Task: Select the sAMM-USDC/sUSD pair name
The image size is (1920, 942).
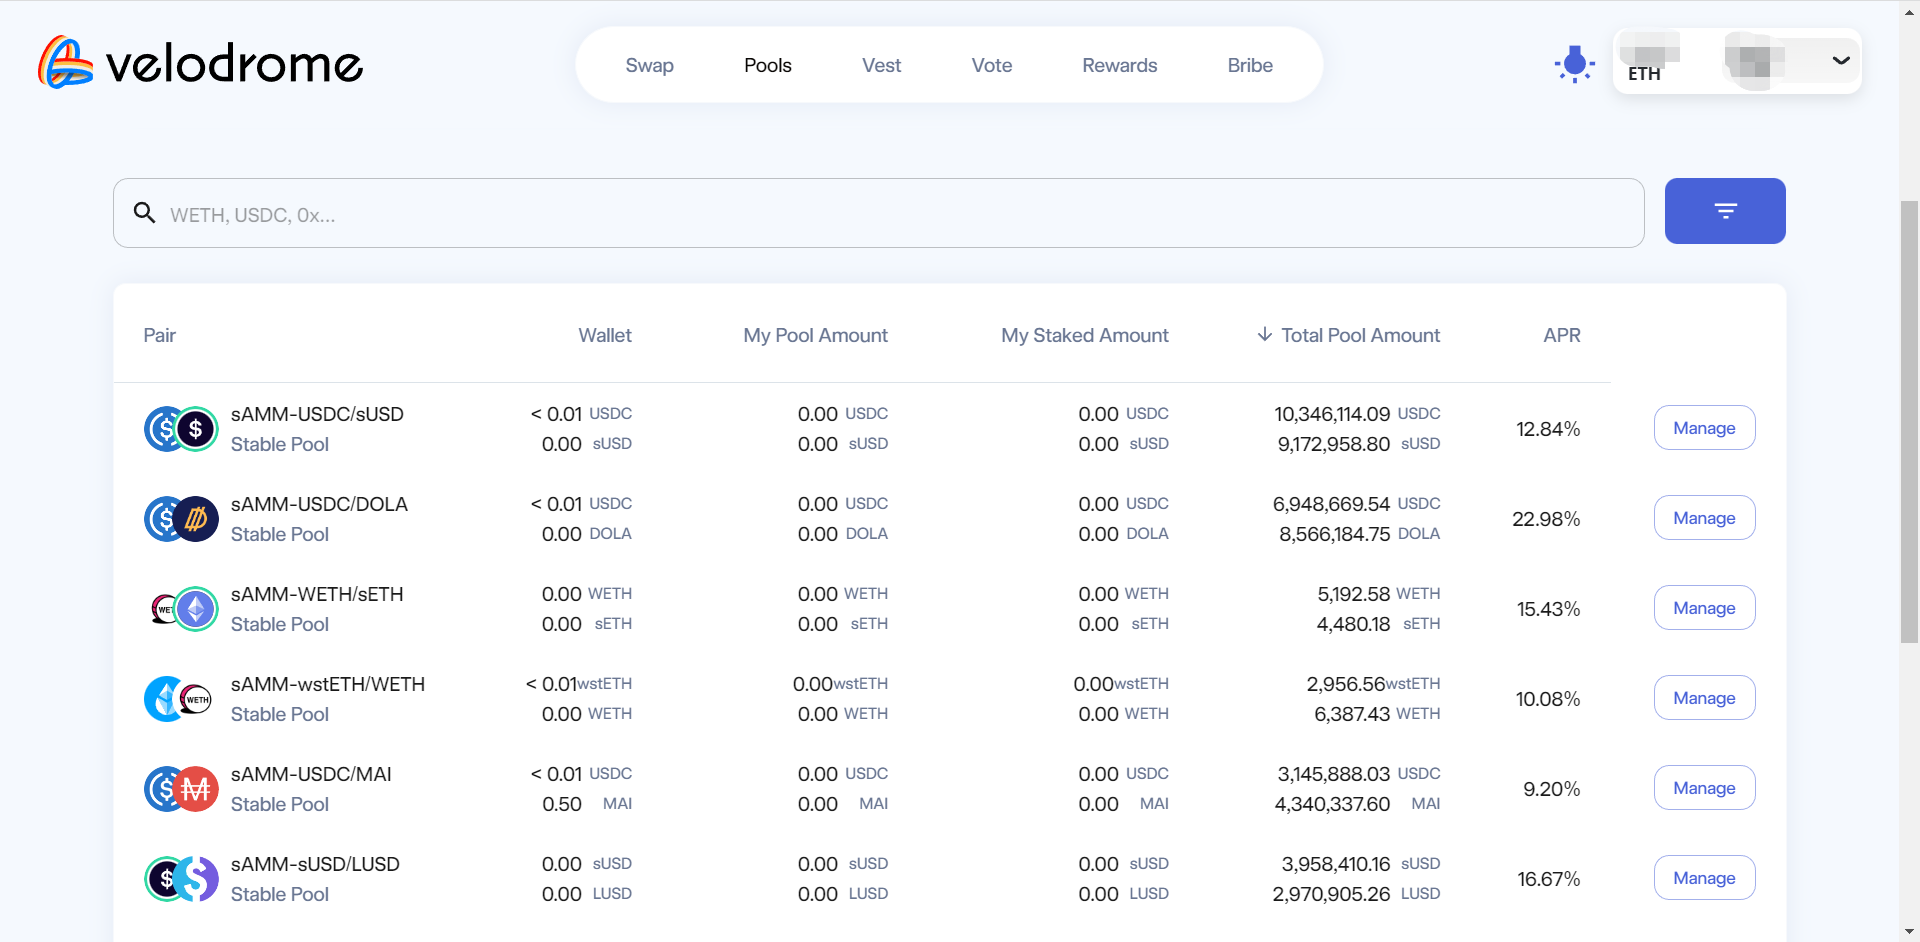Action: tap(317, 414)
